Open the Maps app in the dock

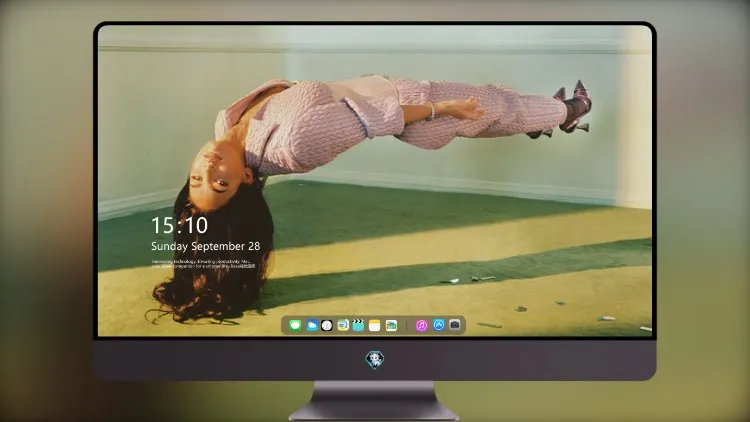click(x=342, y=325)
